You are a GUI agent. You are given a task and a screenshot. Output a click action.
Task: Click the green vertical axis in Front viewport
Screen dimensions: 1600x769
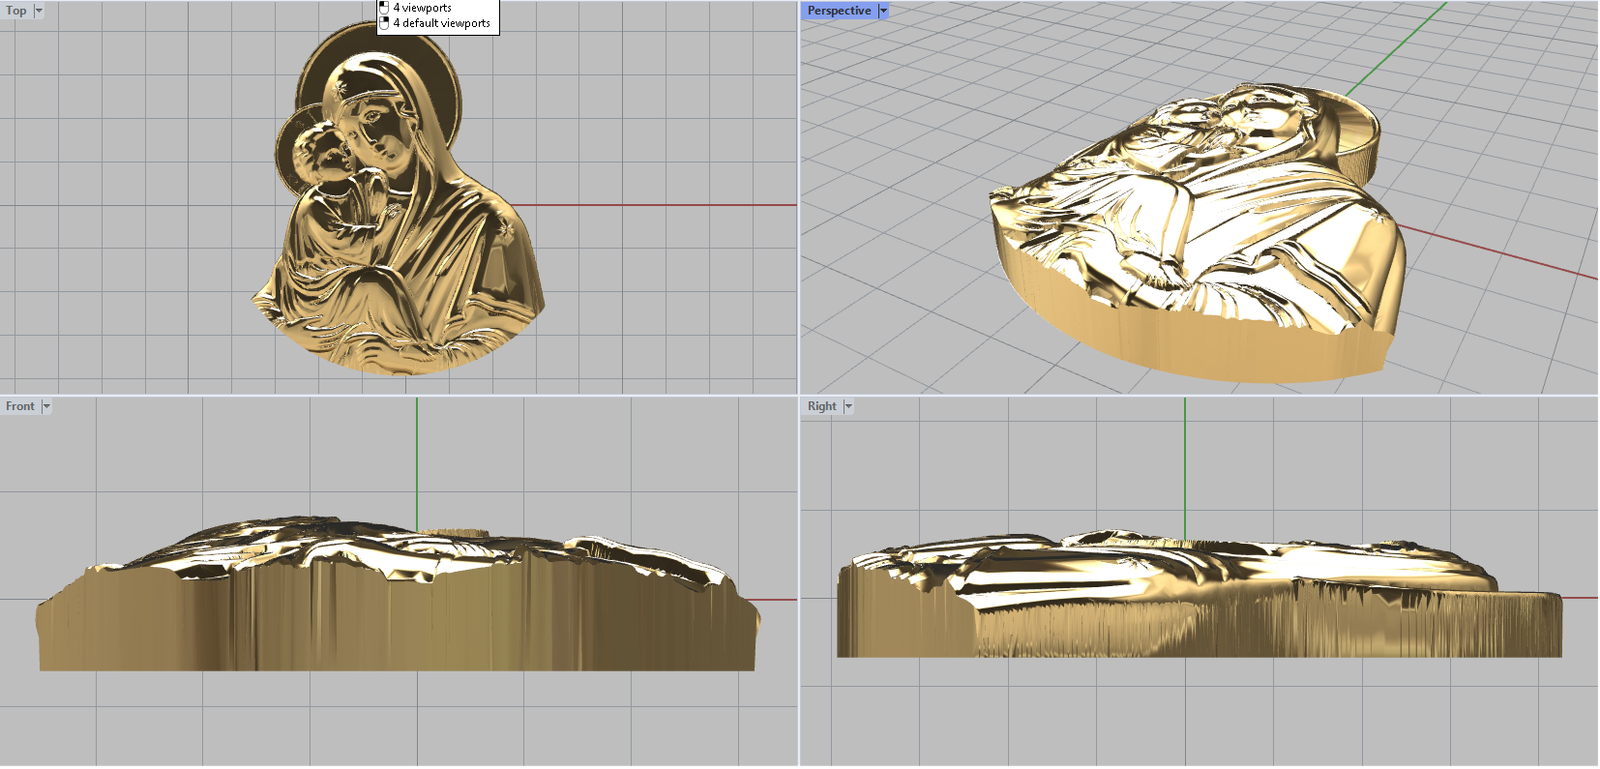[417, 460]
